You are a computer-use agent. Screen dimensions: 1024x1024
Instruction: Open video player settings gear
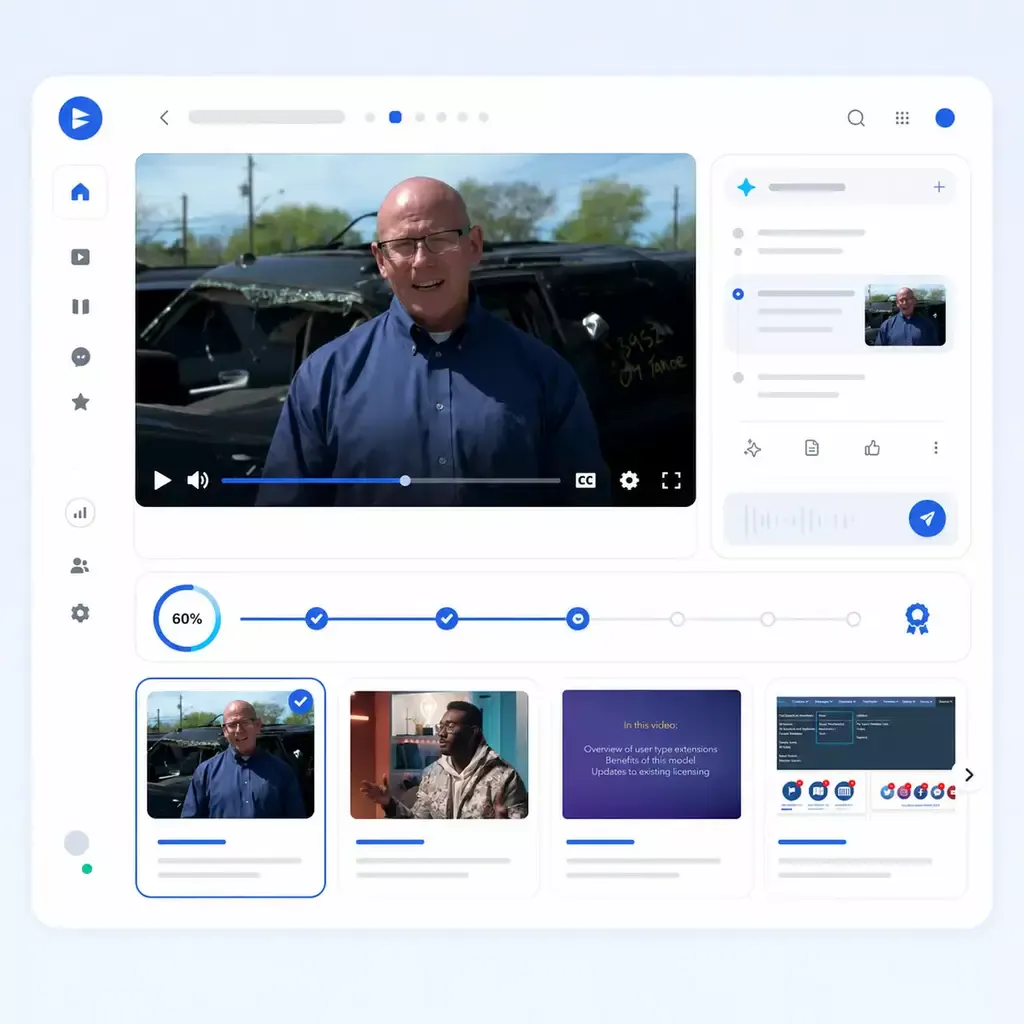[x=629, y=481]
